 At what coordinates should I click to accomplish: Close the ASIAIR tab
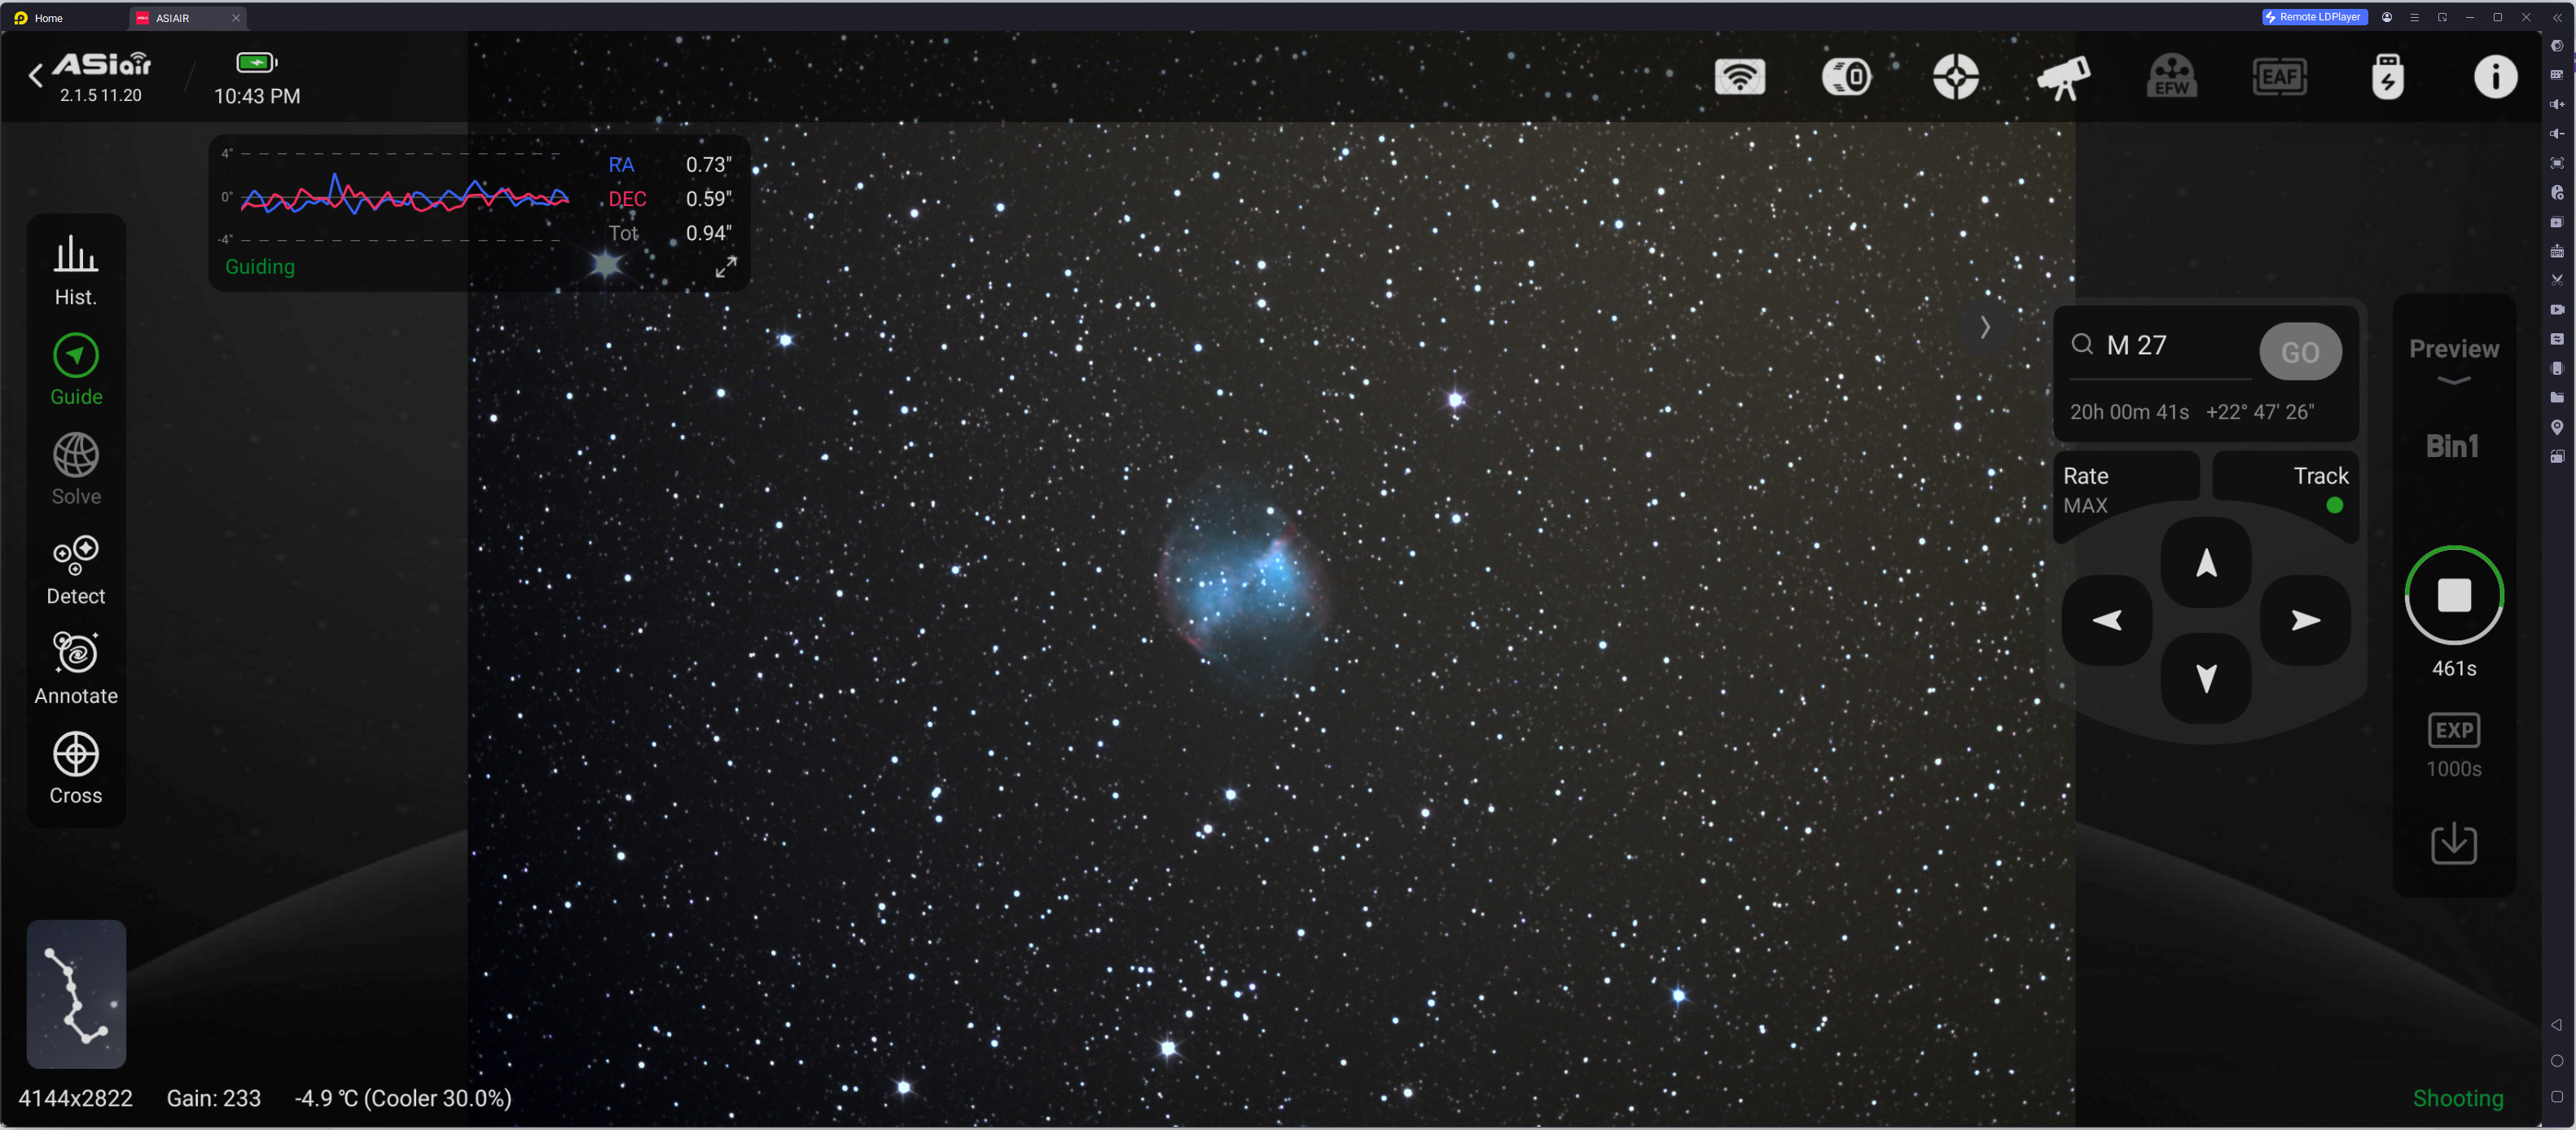click(x=236, y=18)
